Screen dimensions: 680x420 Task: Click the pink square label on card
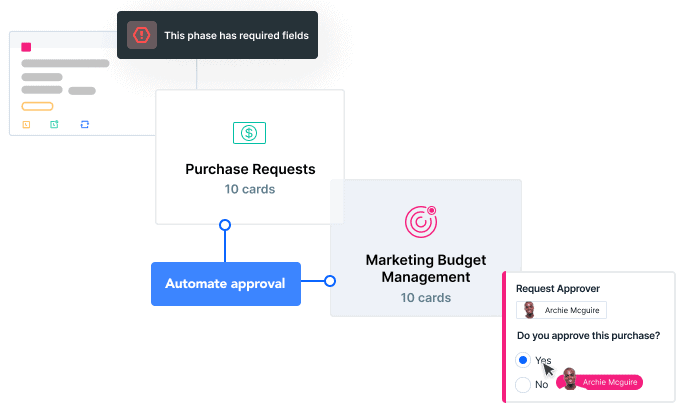point(26,47)
